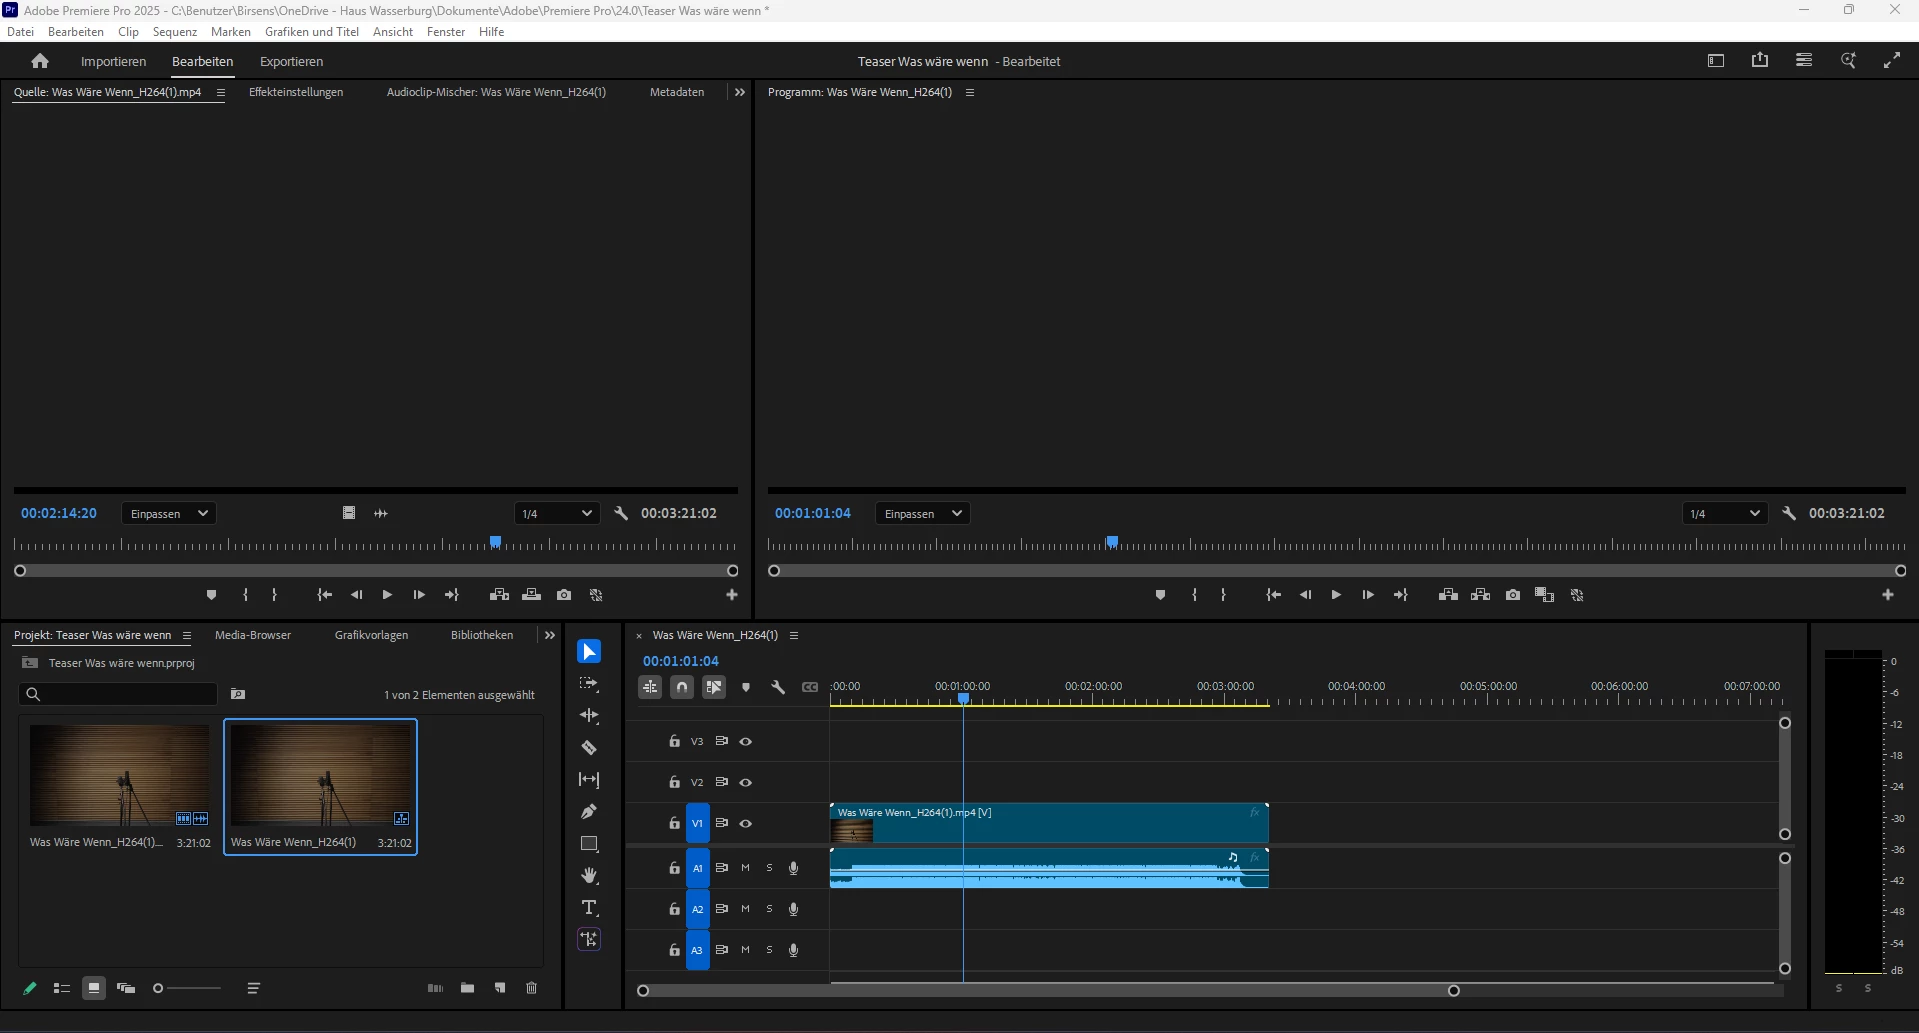1919x1033 pixels.
Task: Open the Grafiken und Titel menu
Action: point(312,32)
